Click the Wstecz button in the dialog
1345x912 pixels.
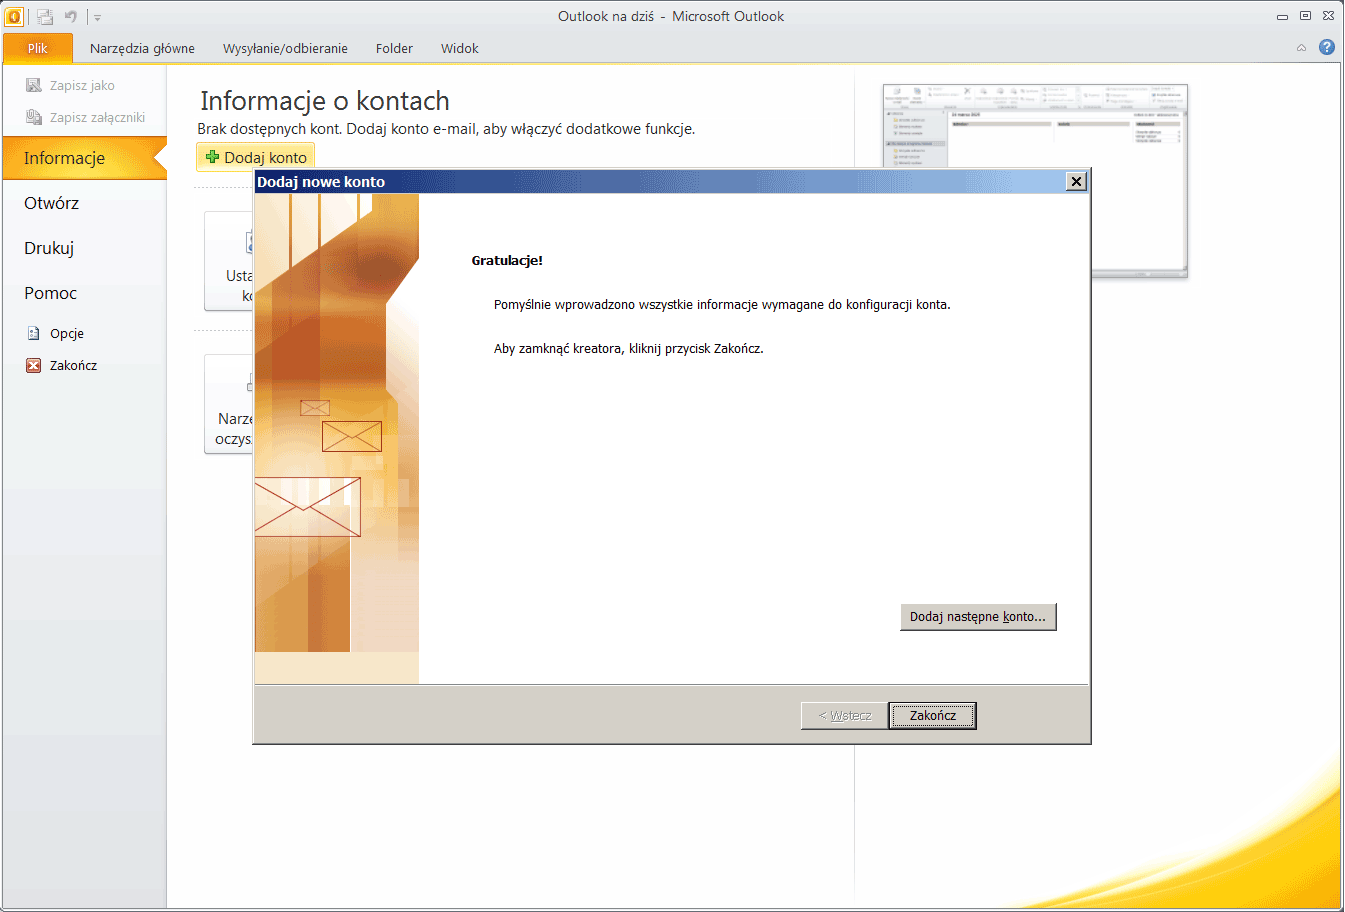(x=845, y=716)
